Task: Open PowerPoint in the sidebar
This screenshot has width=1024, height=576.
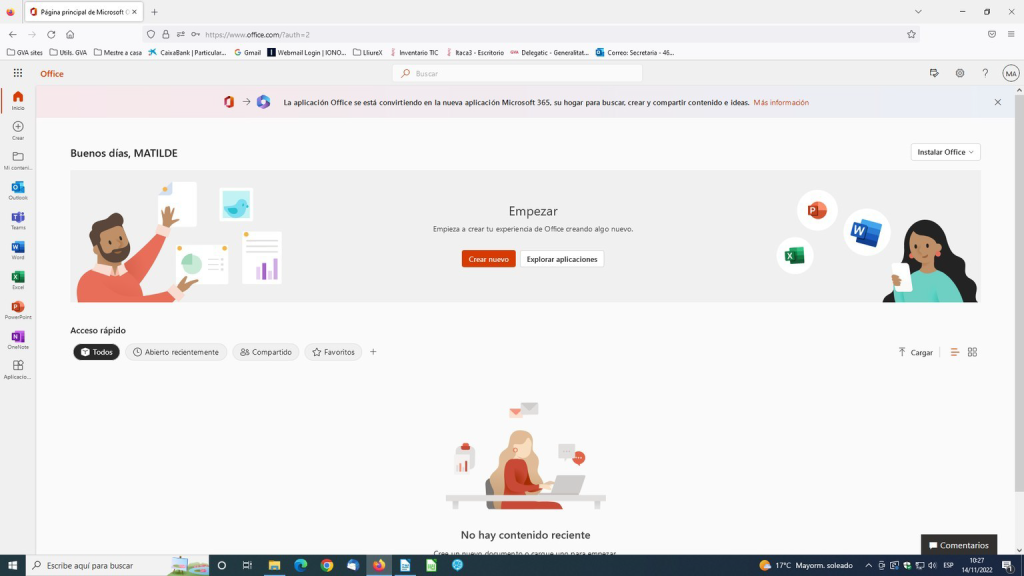Action: 18,309
